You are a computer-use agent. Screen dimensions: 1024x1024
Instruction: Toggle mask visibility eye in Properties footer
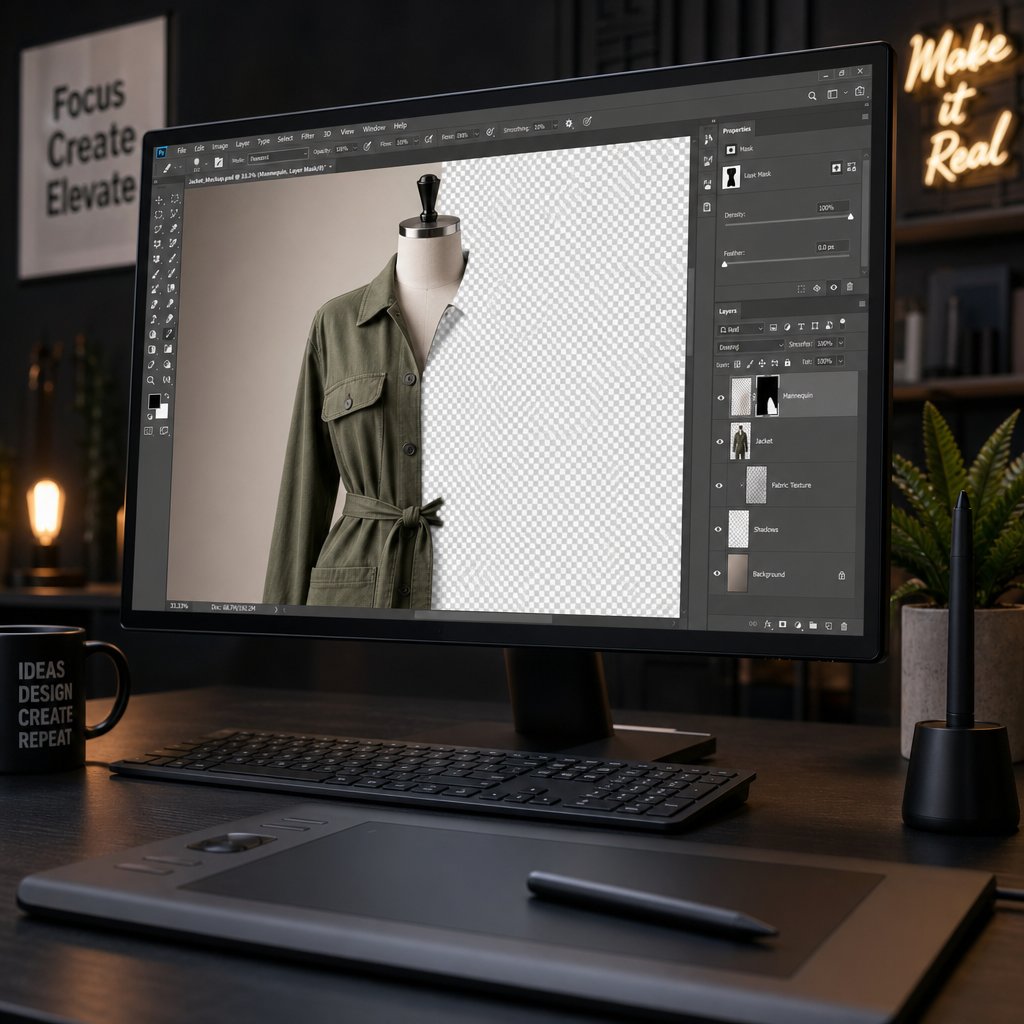[x=834, y=287]
